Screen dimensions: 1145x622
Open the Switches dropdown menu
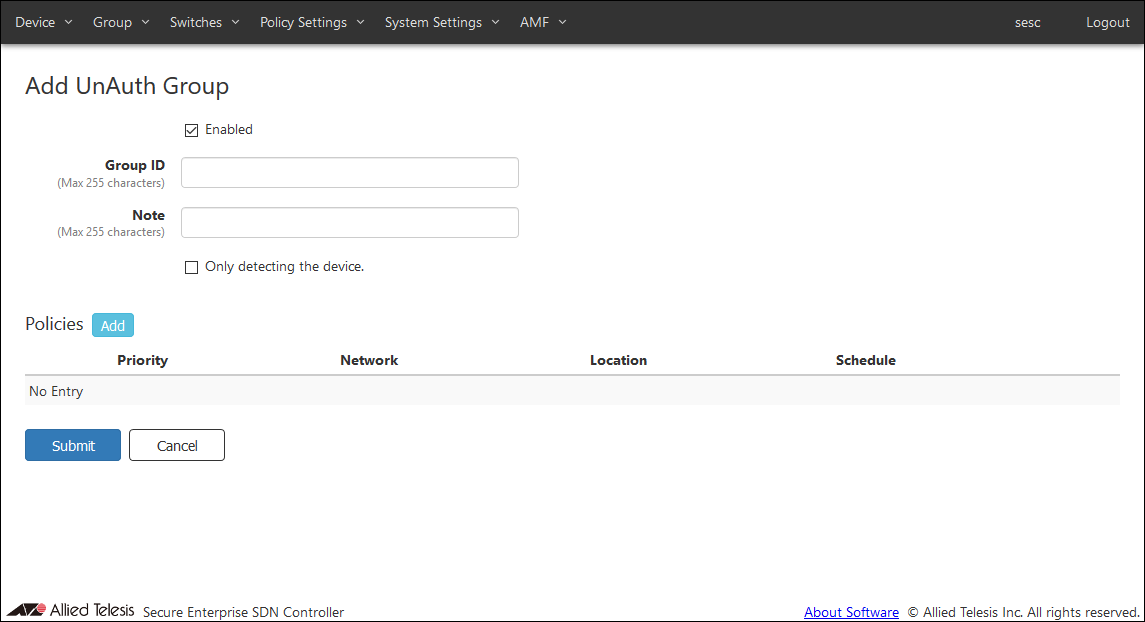204,22
